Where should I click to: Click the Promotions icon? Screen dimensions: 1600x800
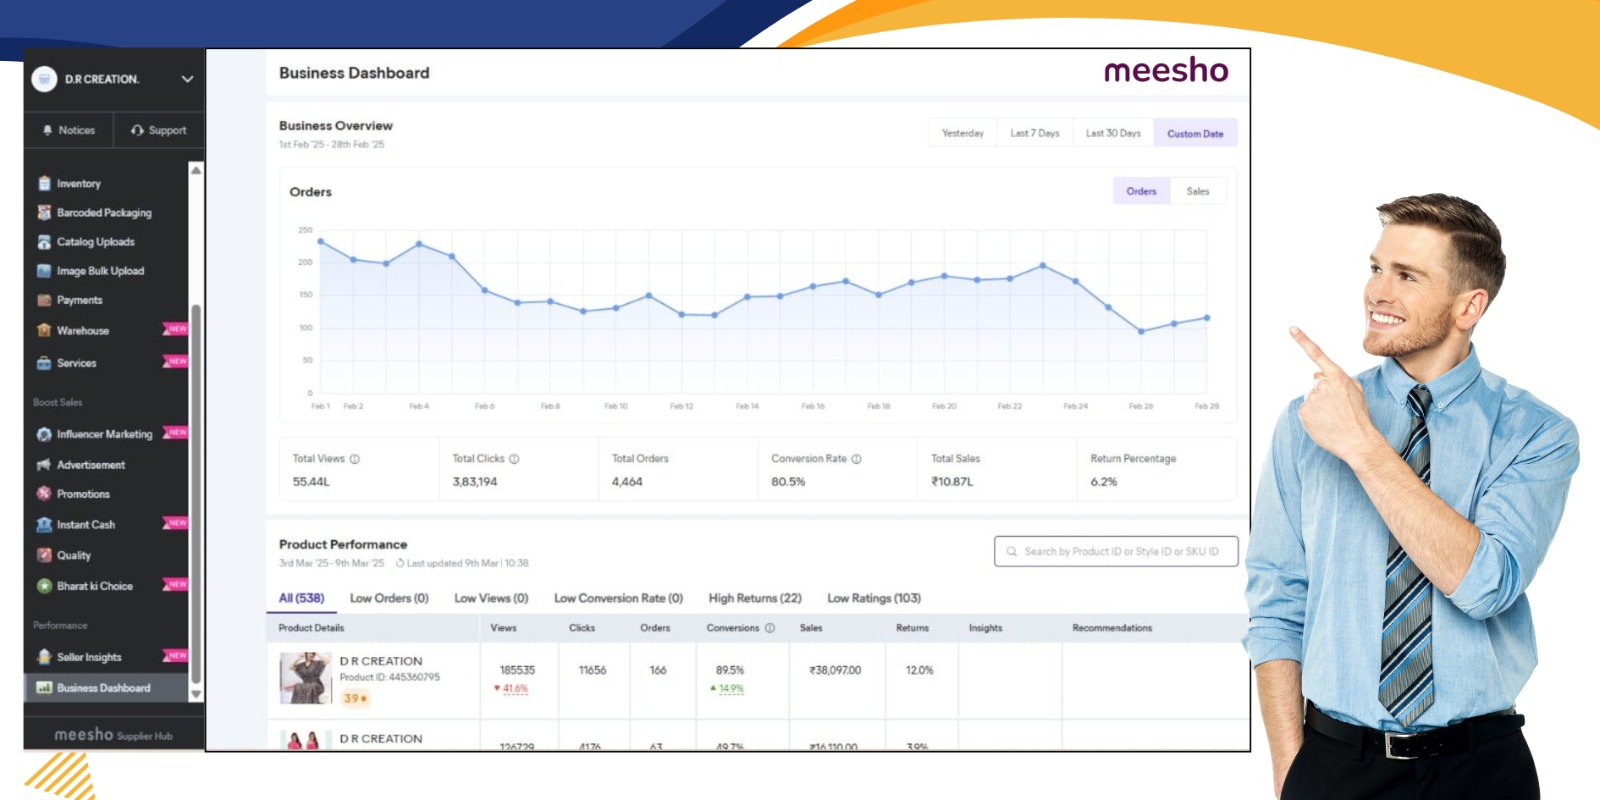[x=44, y=494]
